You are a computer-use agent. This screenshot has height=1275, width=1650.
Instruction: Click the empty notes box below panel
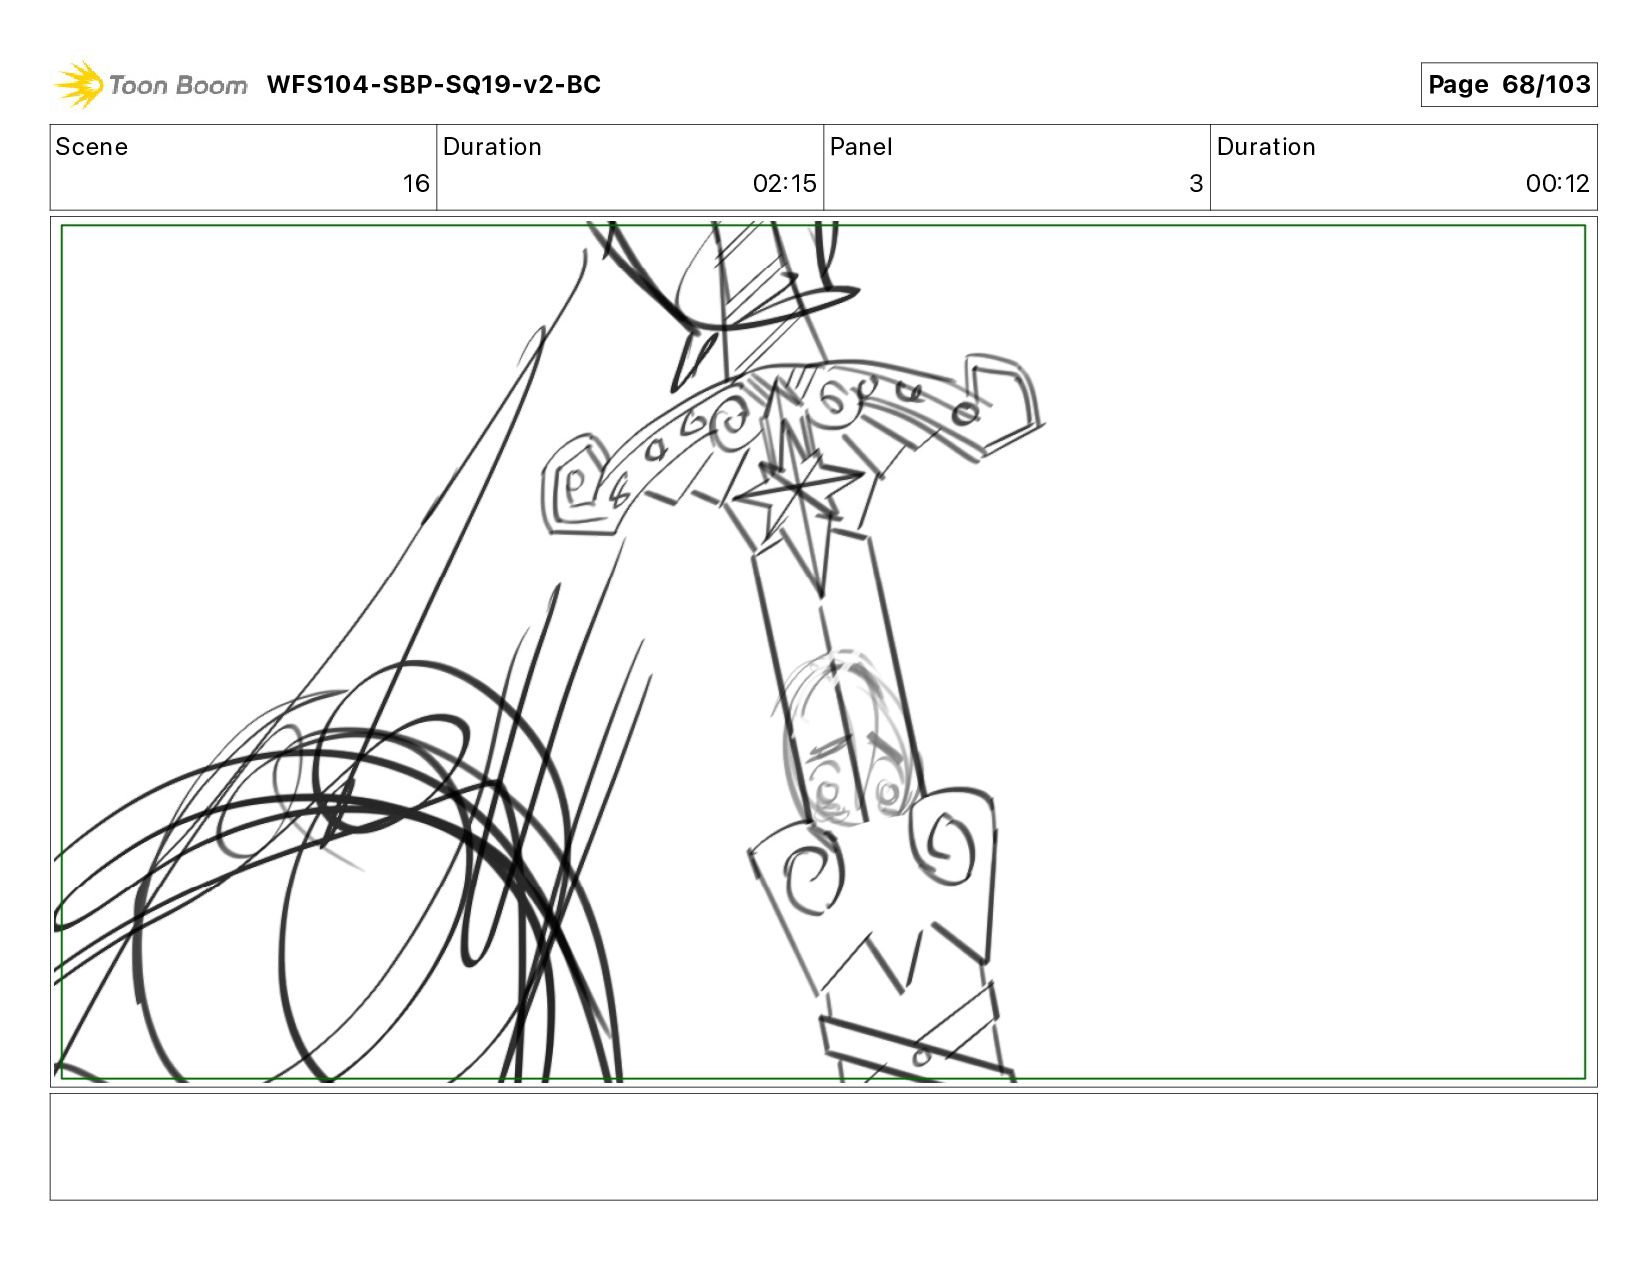point(823,1147)
